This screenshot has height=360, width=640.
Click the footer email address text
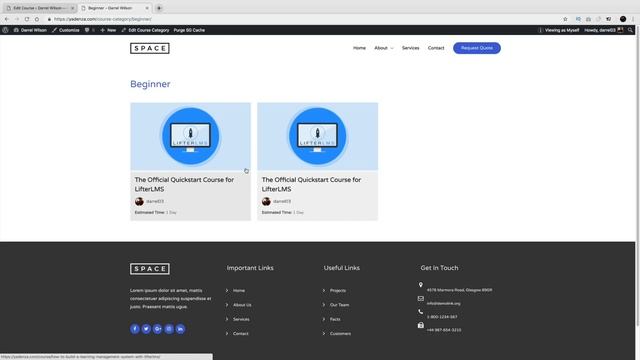coord(443,303)
